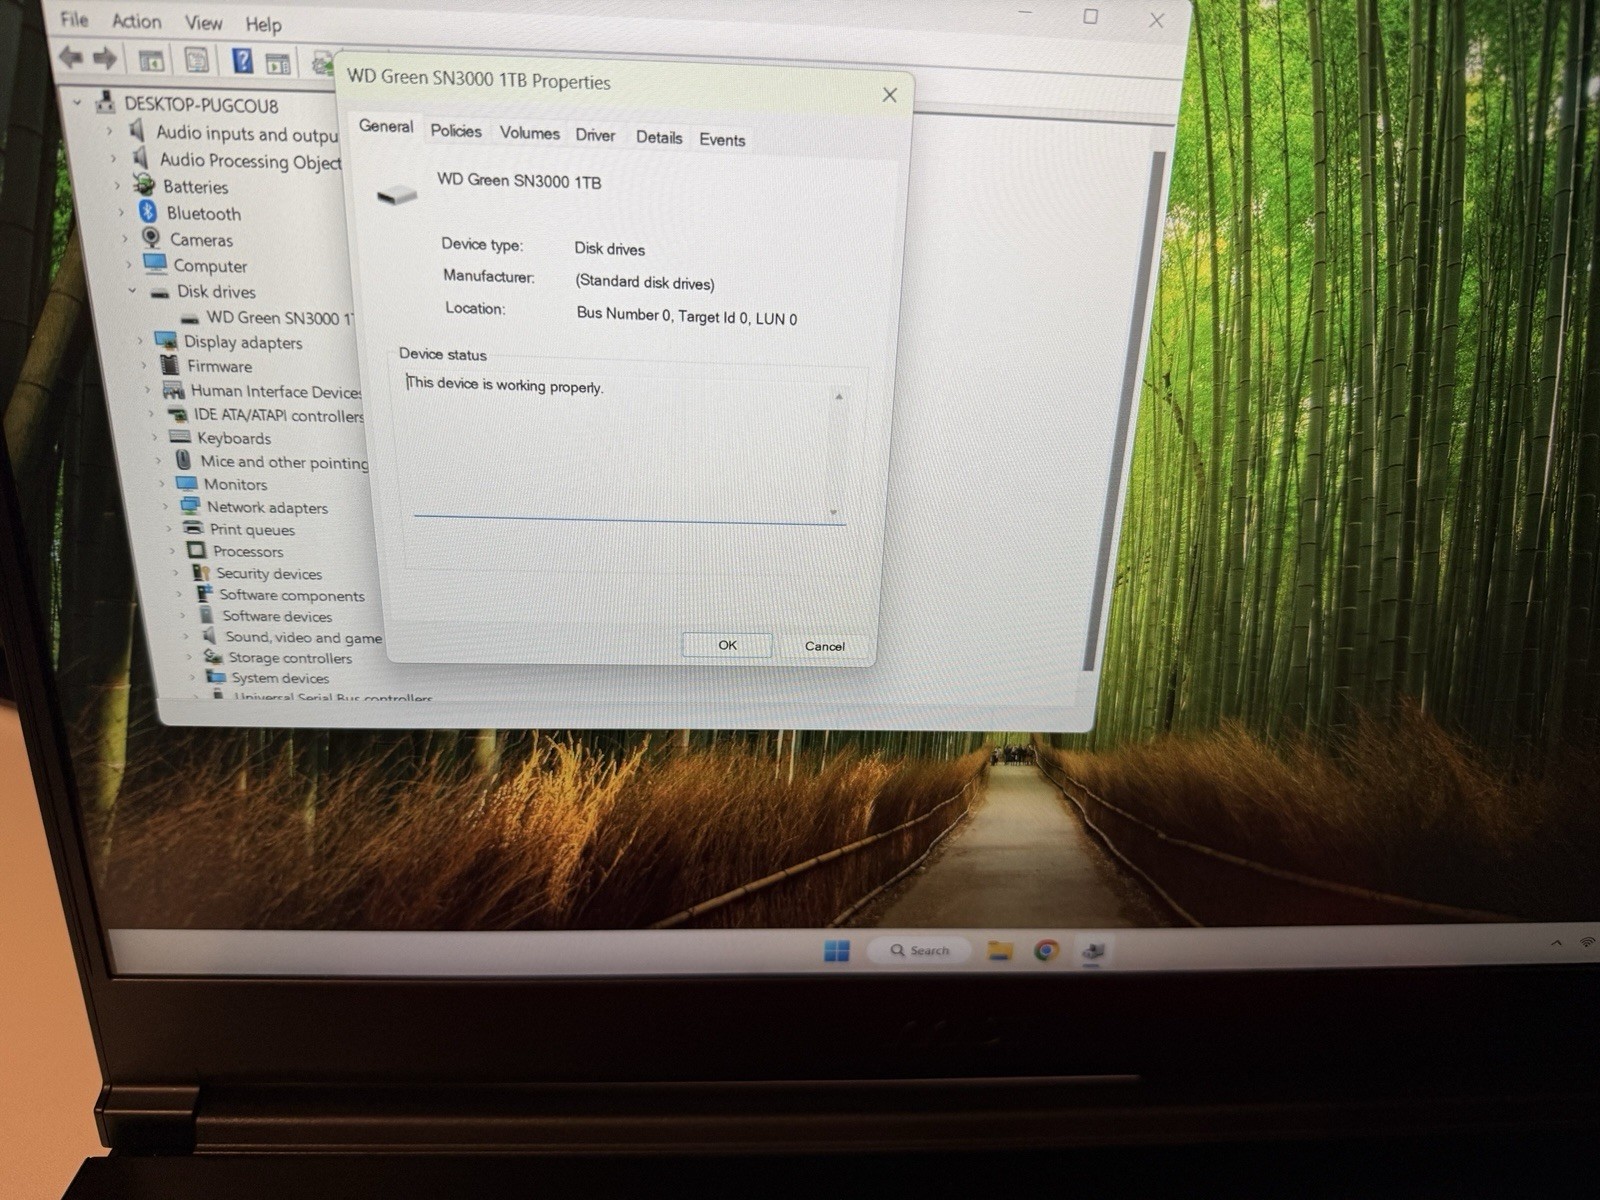Expand the Network adapters arrow

pos(166,506)
